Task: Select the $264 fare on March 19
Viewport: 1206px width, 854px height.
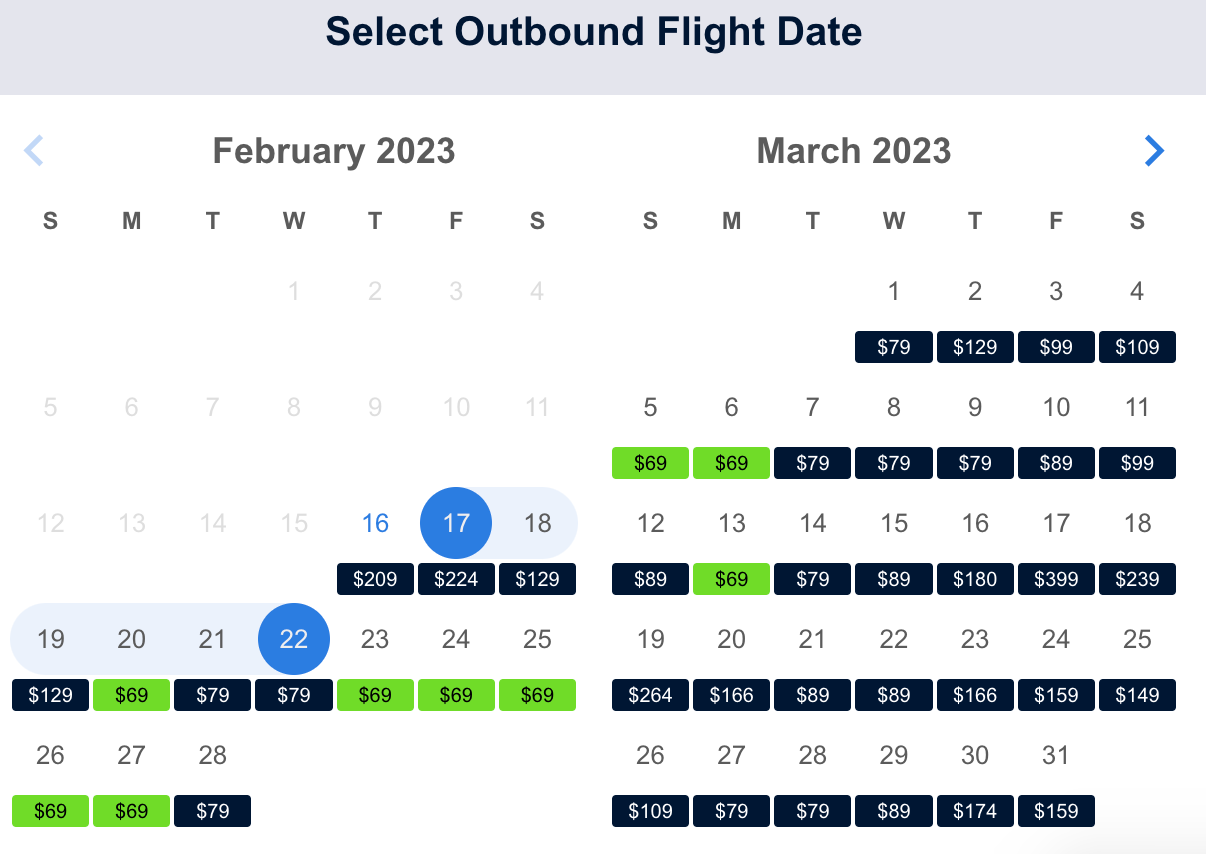Action: pyautogui.click(x=650, y=695)
